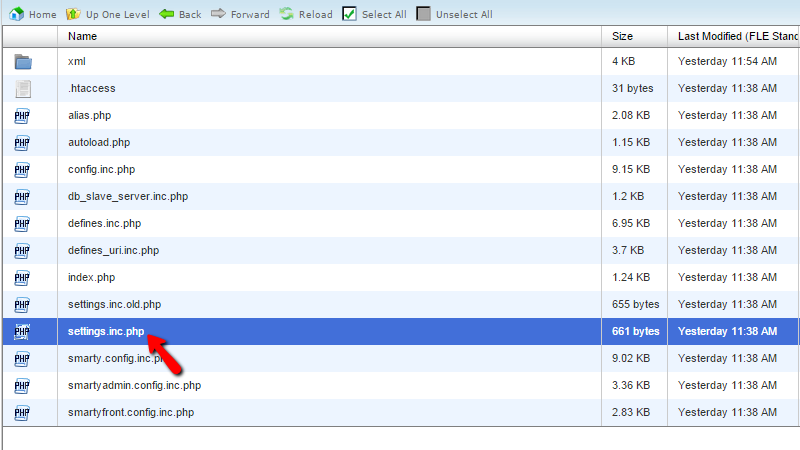Click PHP icon for defines.inc.php

(22, 224)
